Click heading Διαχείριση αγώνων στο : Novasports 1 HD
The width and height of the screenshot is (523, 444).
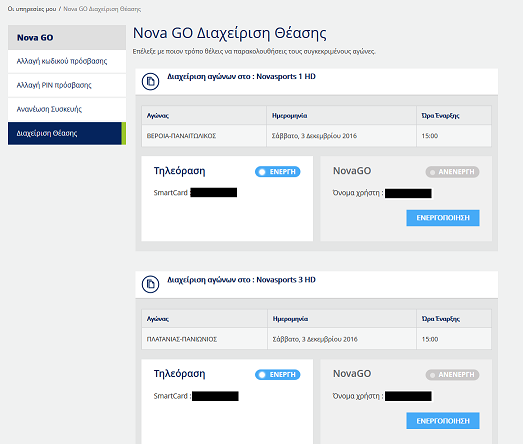coord(241,77)
